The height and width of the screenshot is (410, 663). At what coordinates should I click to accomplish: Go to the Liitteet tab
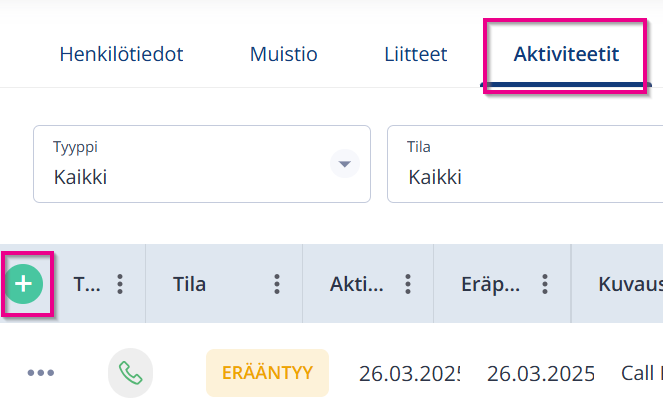(415, 54)
